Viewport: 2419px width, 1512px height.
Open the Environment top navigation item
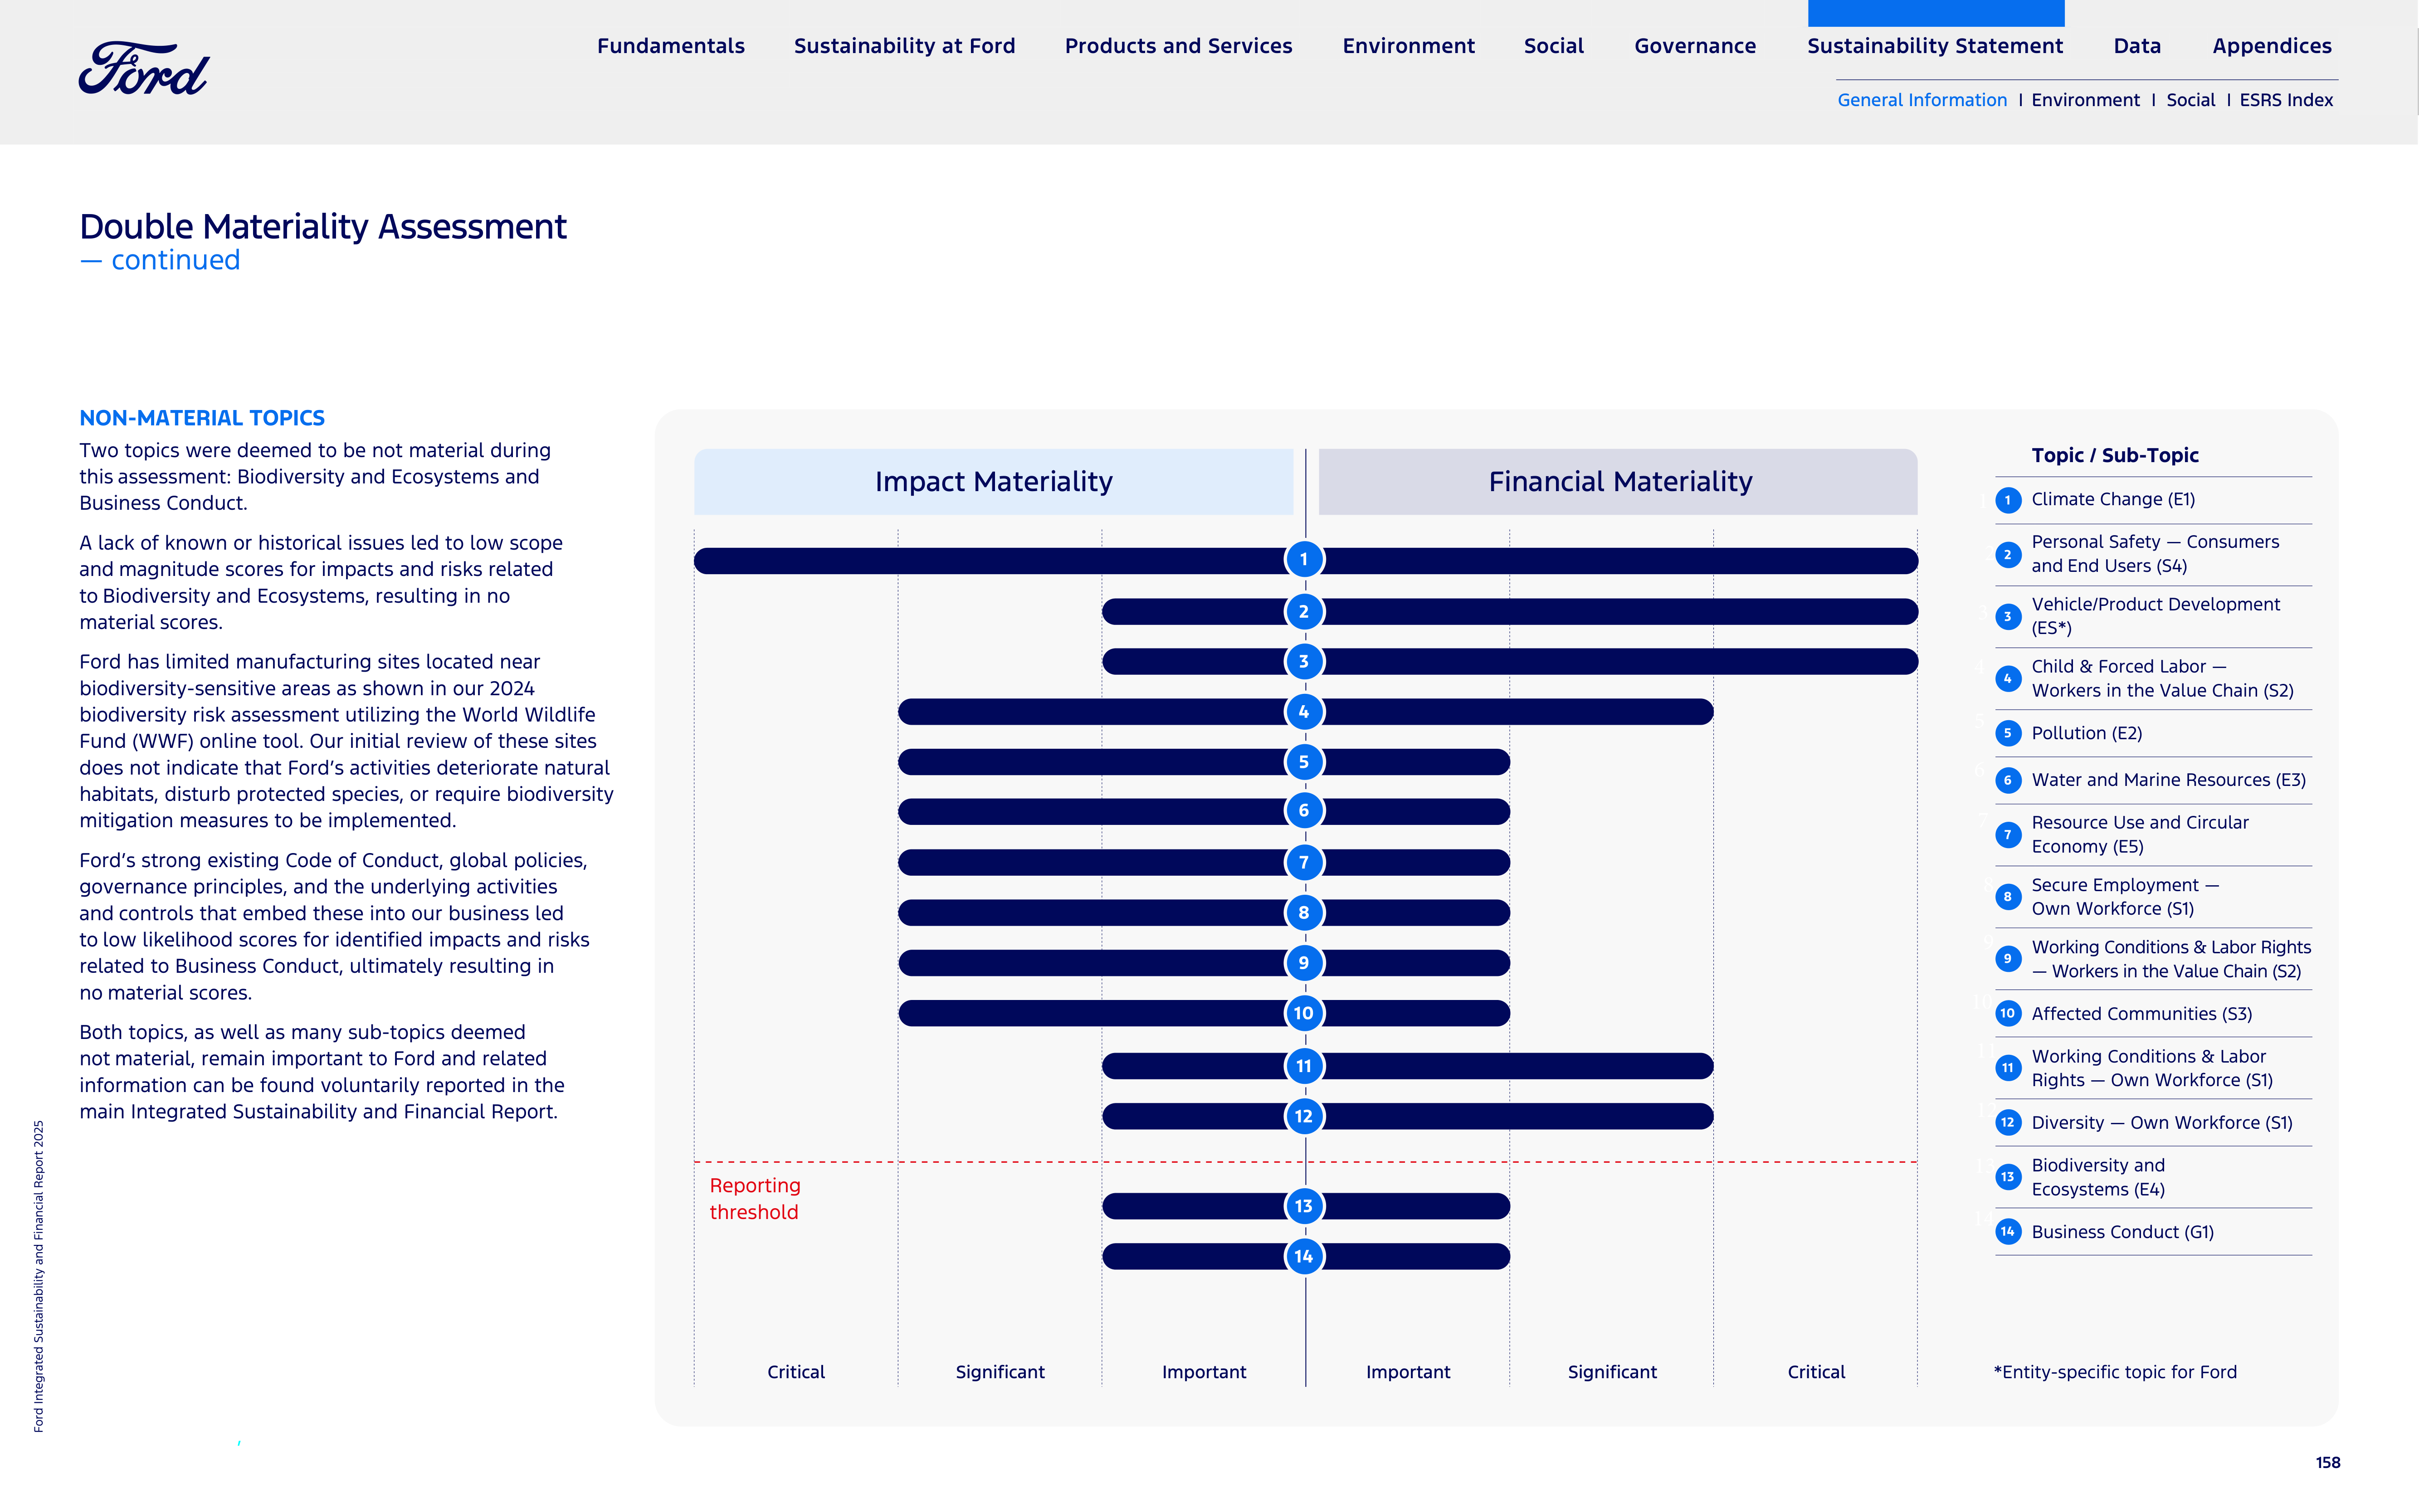[x=1408, y=46]
